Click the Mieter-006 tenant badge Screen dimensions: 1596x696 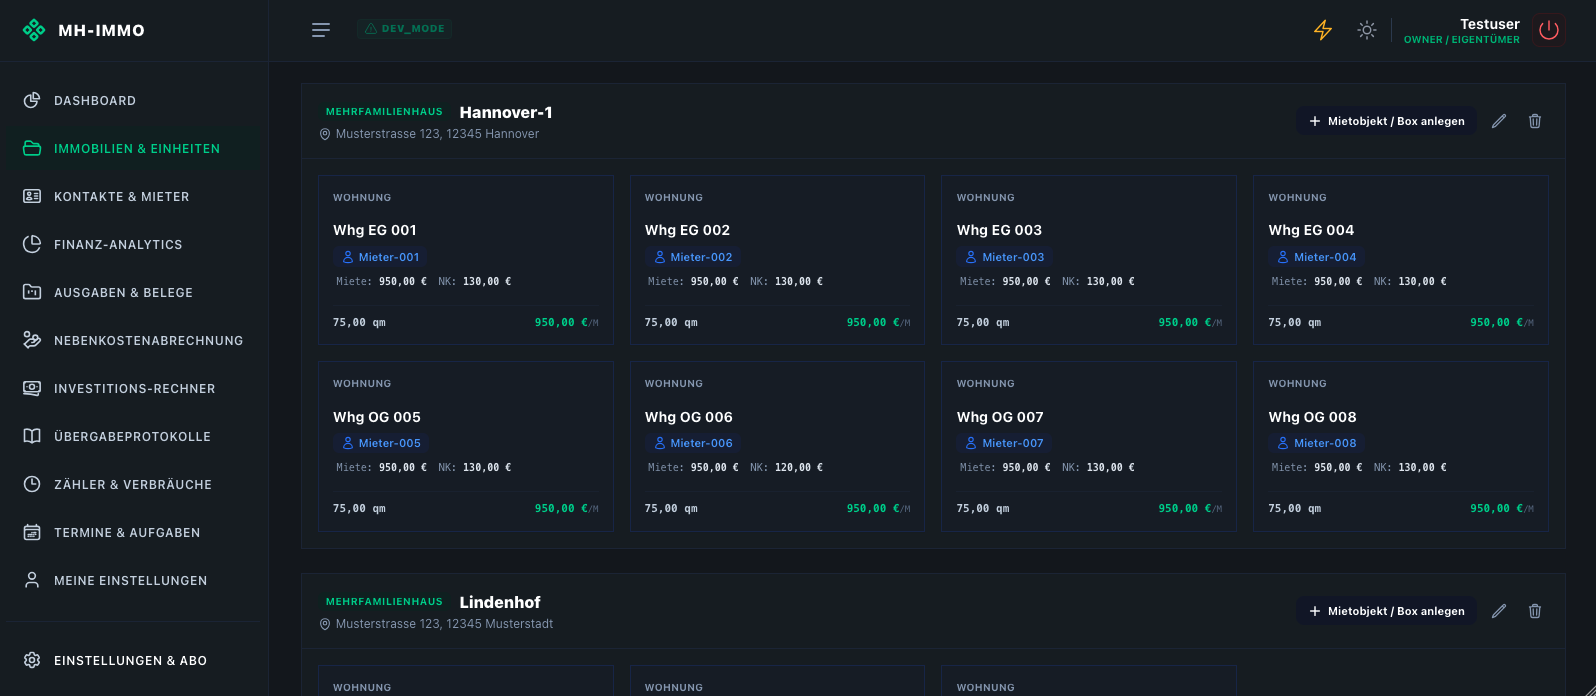693,443
